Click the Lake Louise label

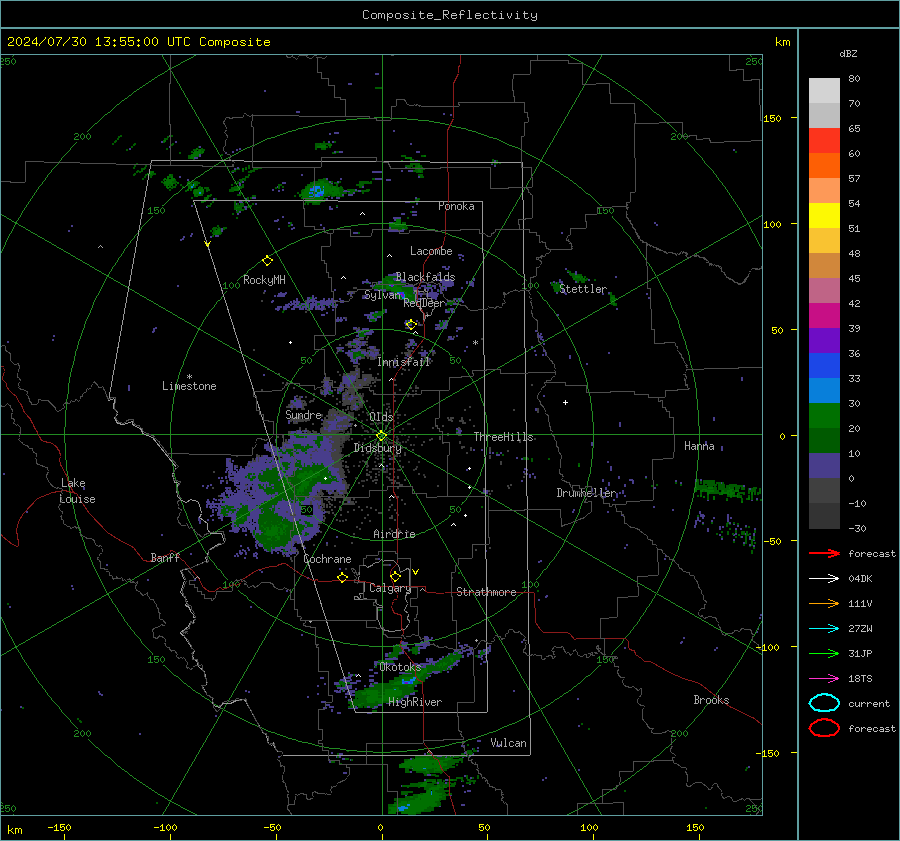pos(77,491)
